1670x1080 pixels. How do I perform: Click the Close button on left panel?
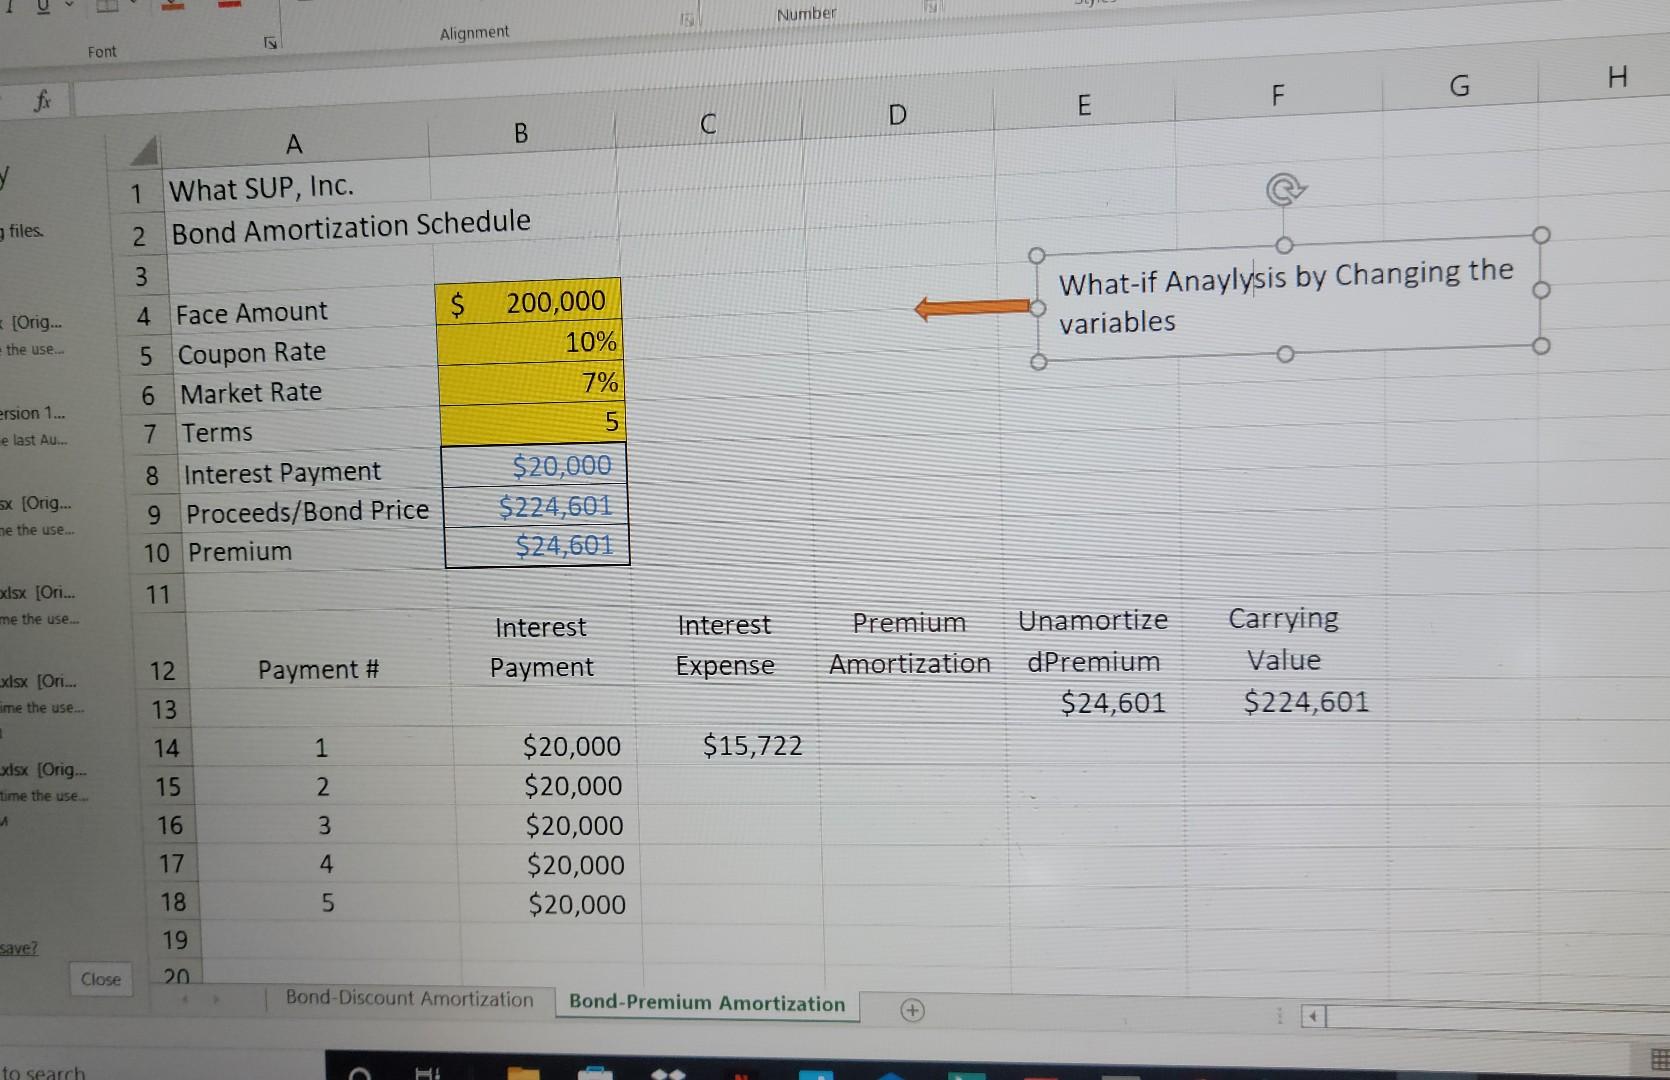[100, 979]
